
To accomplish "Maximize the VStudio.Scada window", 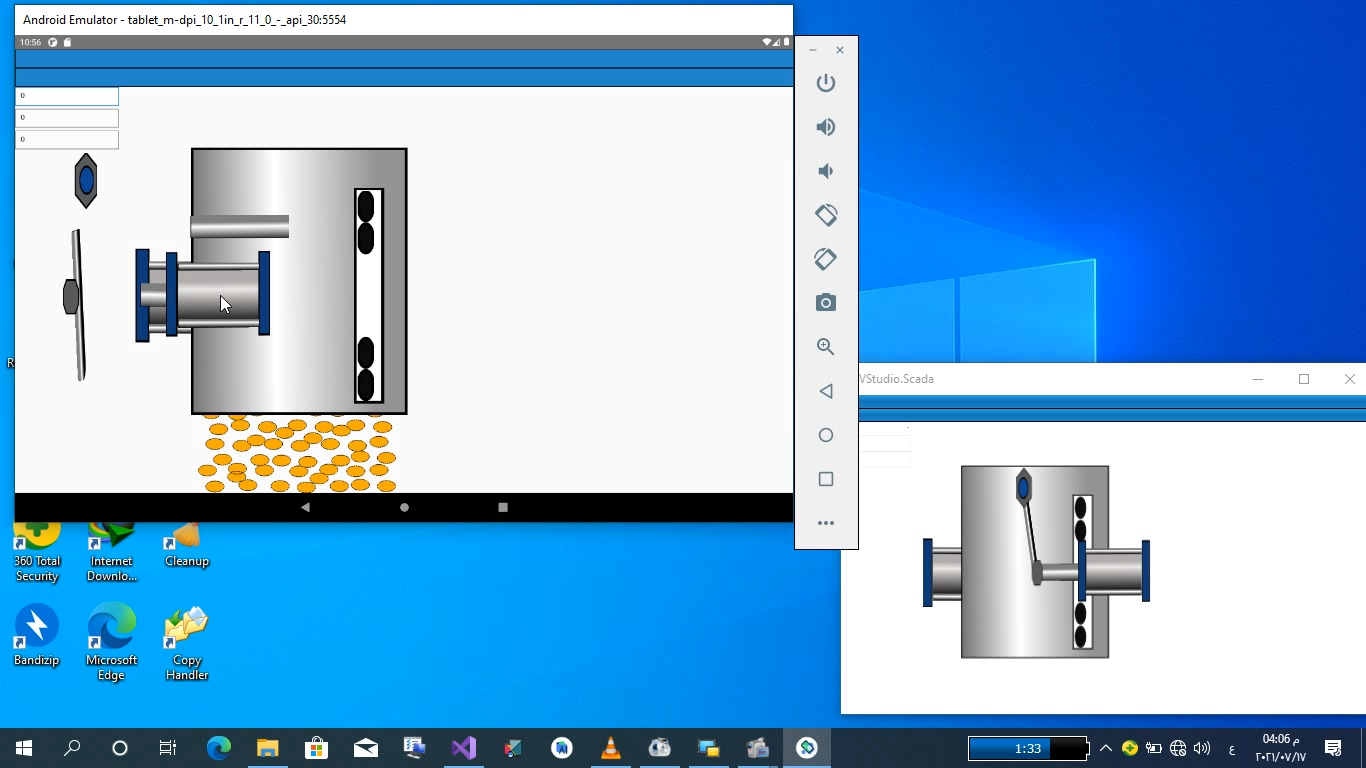I will pyautogui.click(x=1304, y=379).
